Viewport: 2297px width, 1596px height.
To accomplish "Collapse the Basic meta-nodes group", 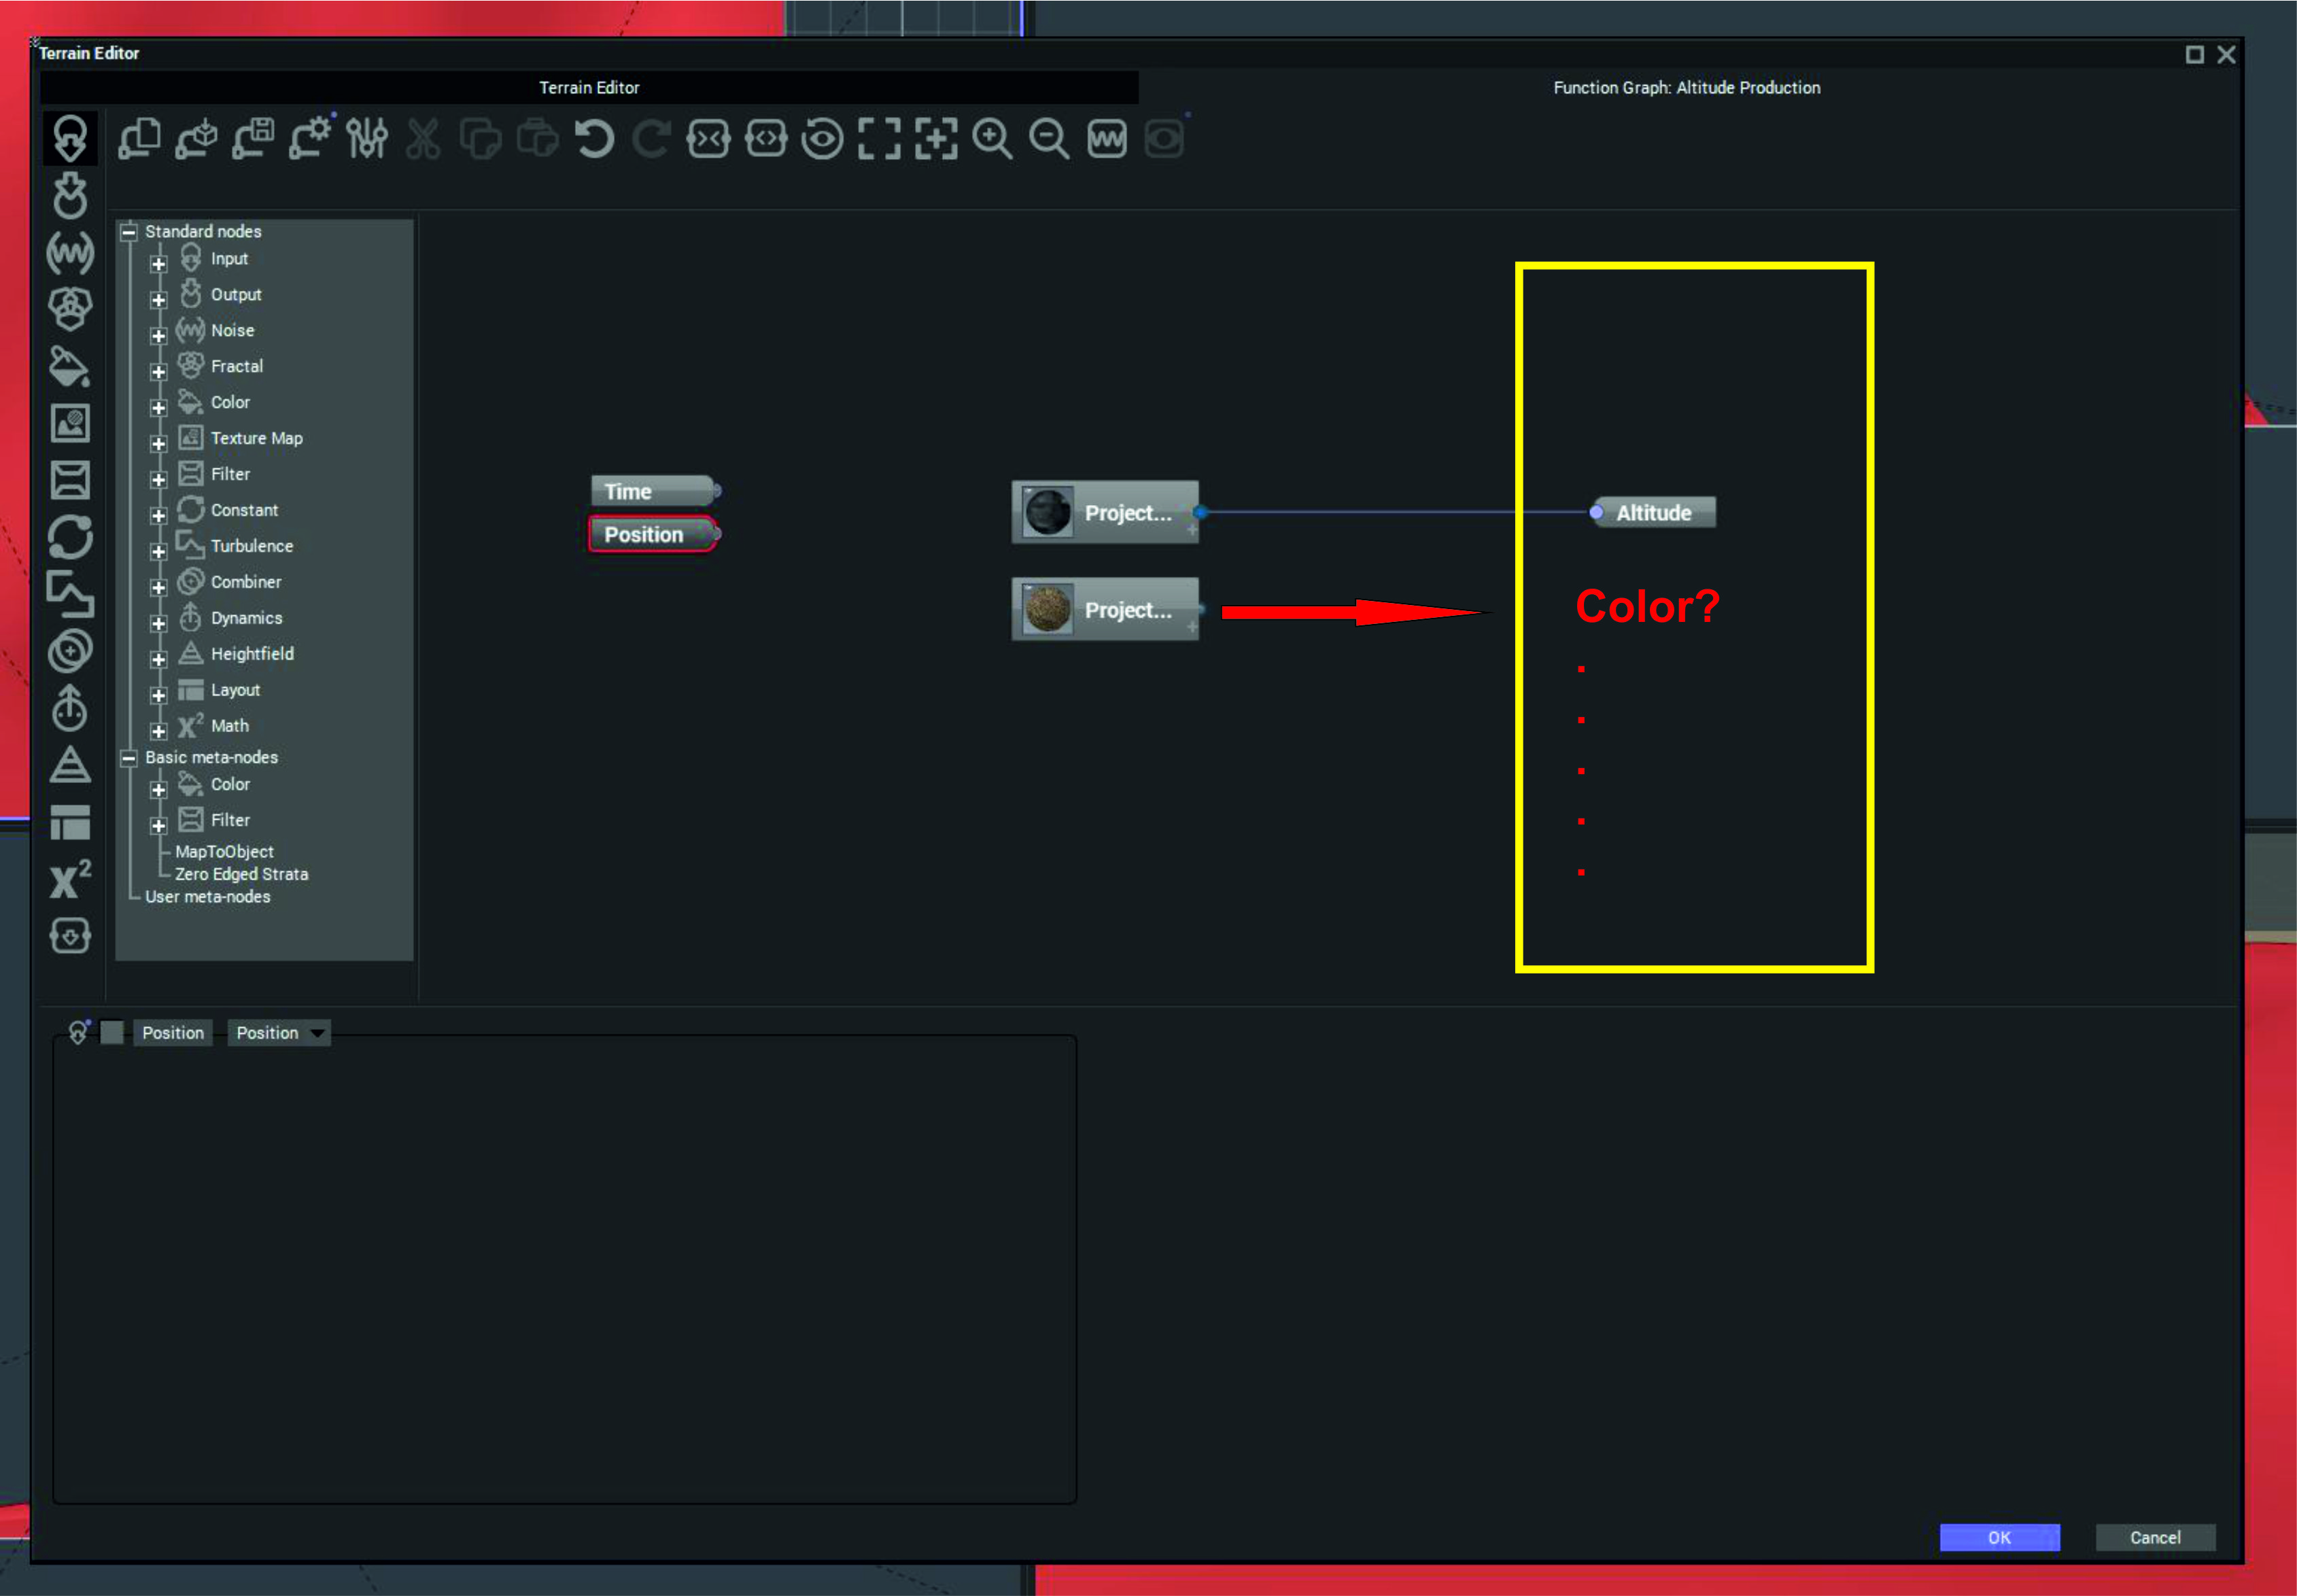I will point(129,758).
